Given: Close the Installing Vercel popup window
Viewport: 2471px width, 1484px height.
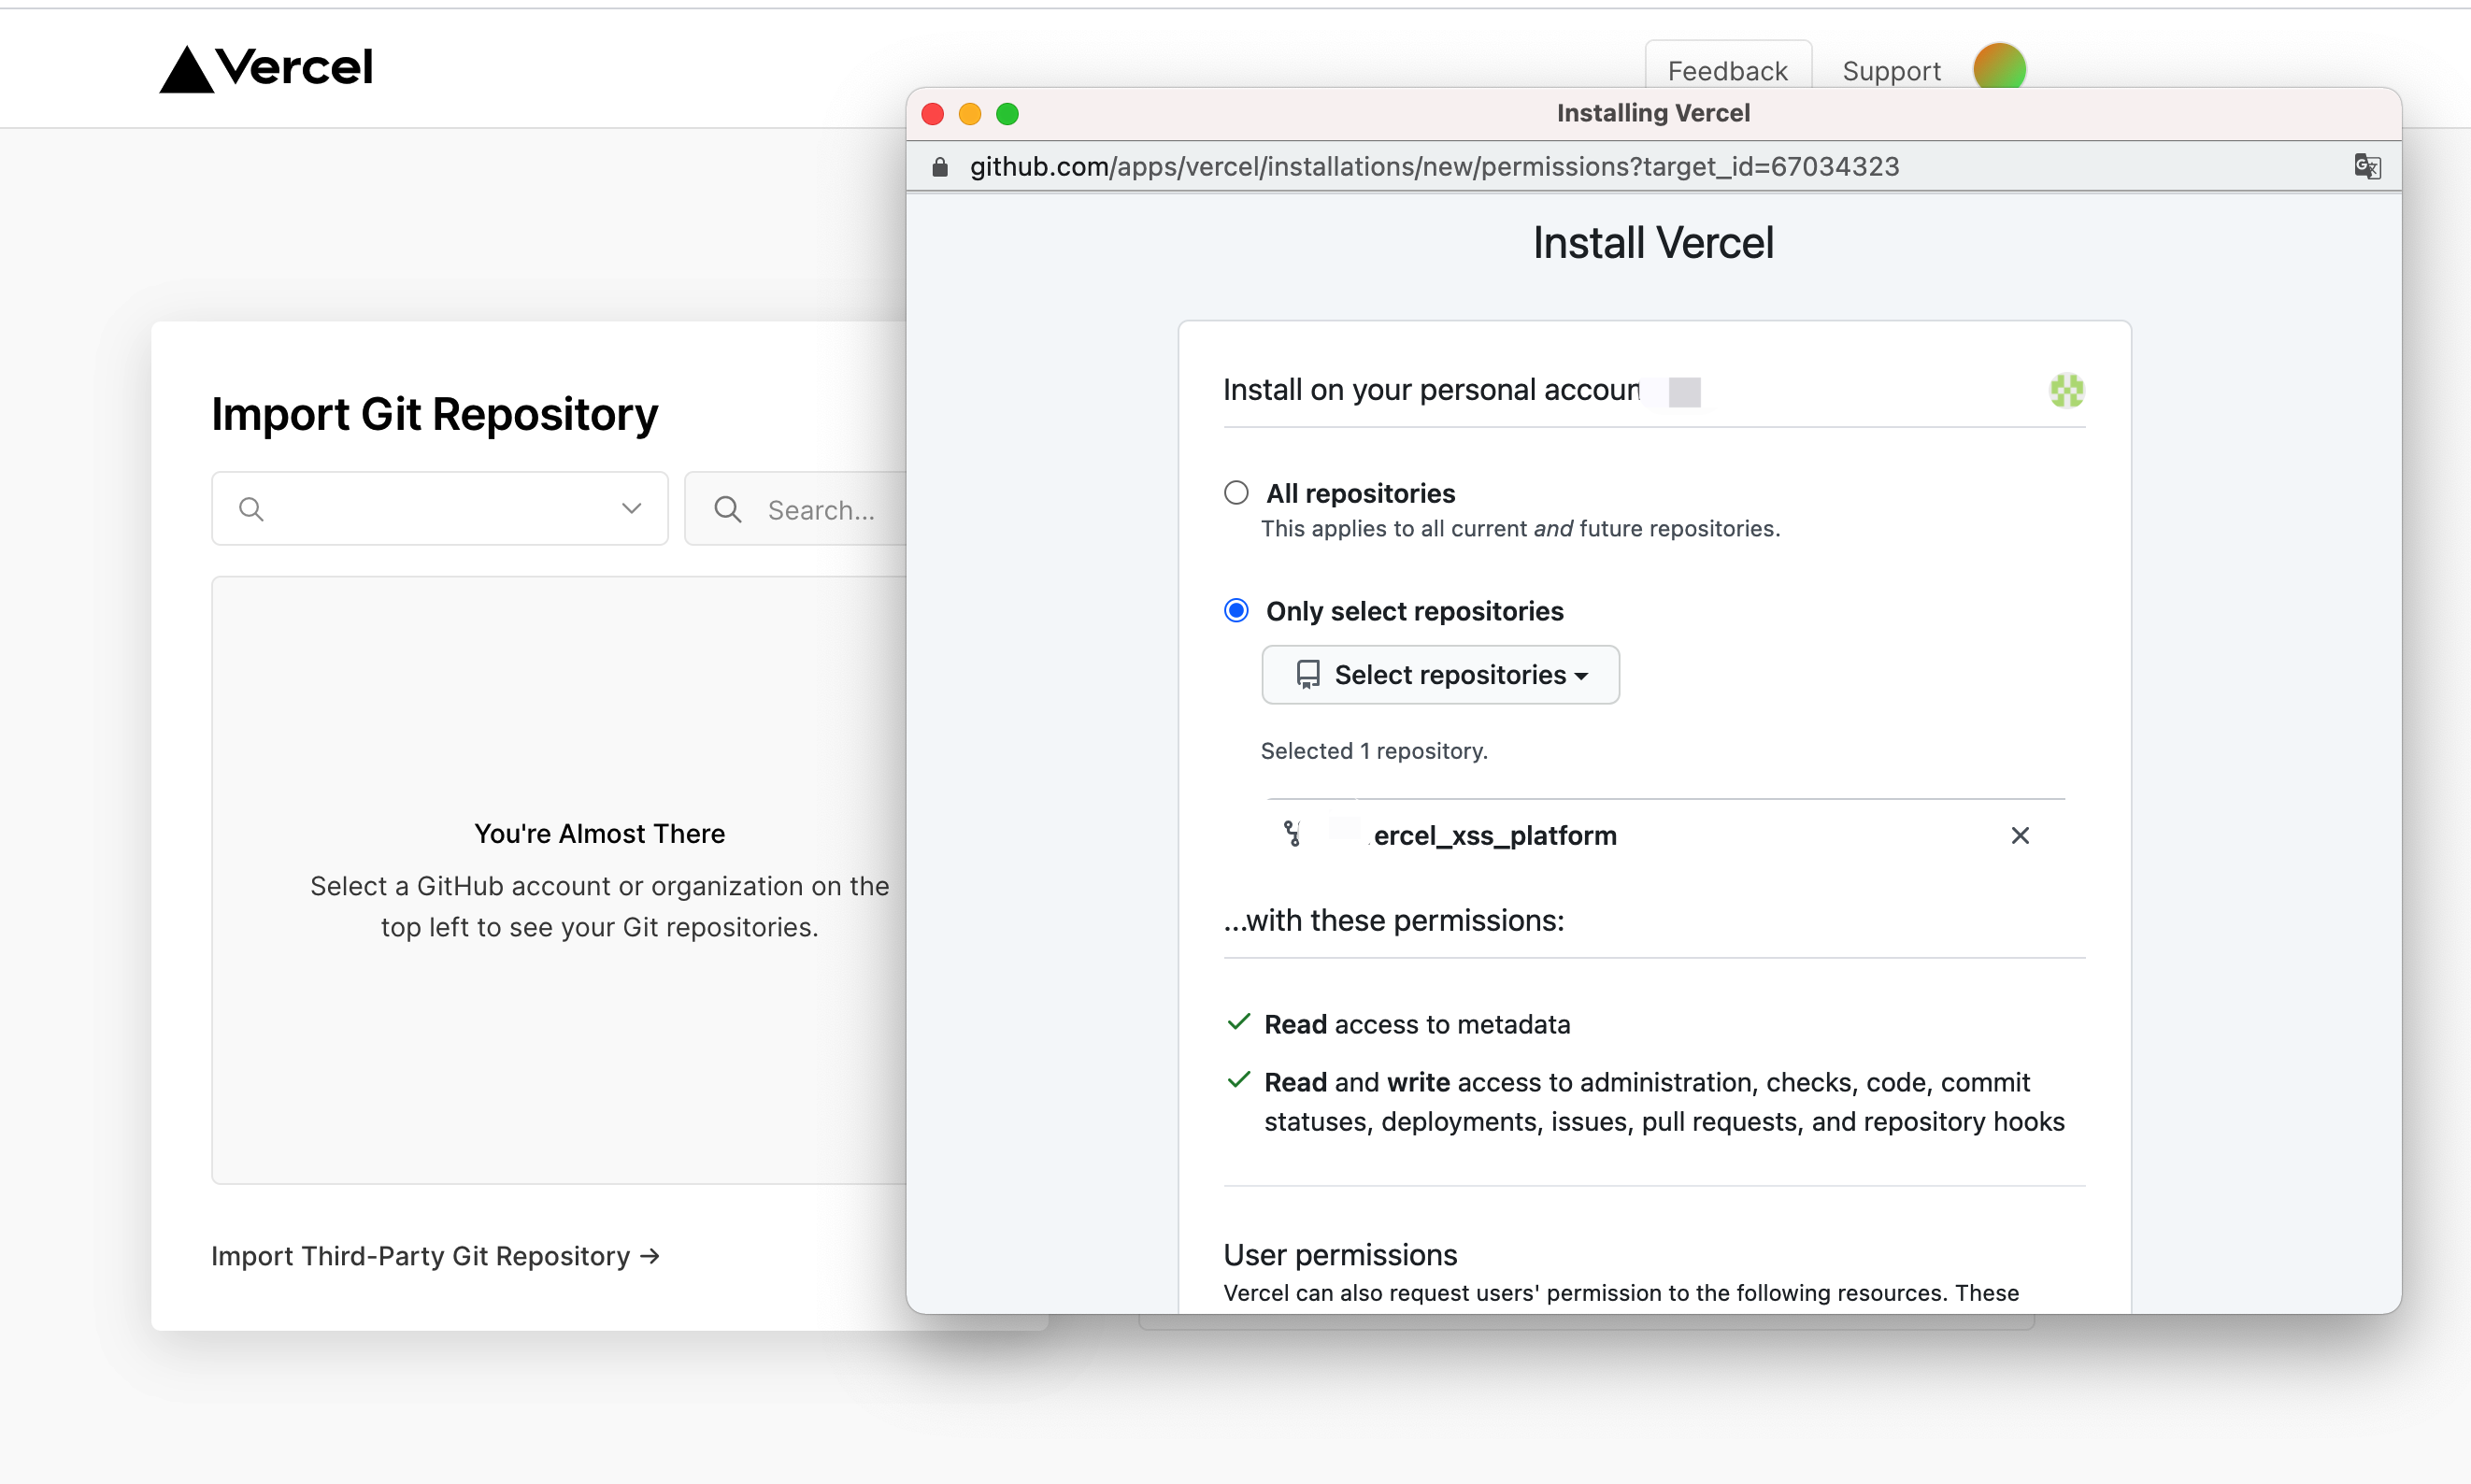Looking at the screenshot, I should [932, 114].
